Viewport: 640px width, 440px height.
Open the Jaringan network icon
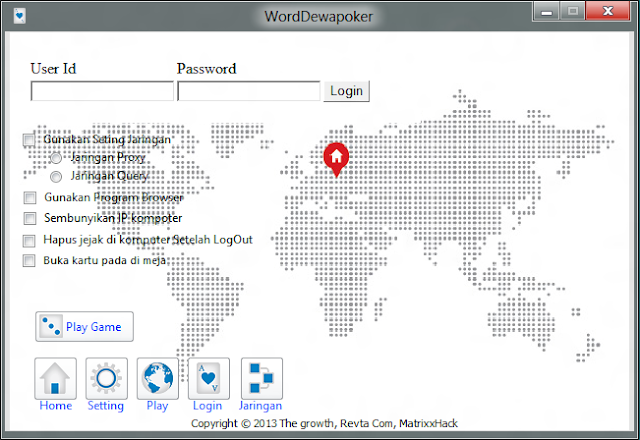point(262,378)
